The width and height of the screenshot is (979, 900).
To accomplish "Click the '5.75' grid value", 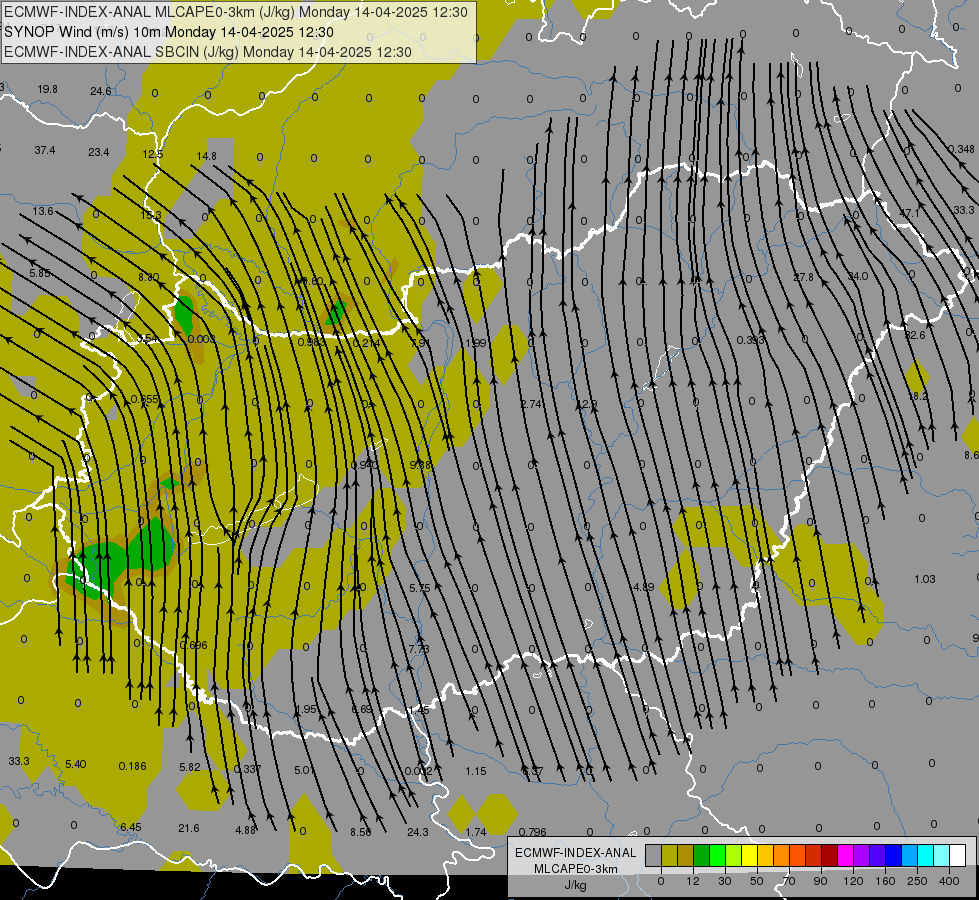I will [420, 588].
